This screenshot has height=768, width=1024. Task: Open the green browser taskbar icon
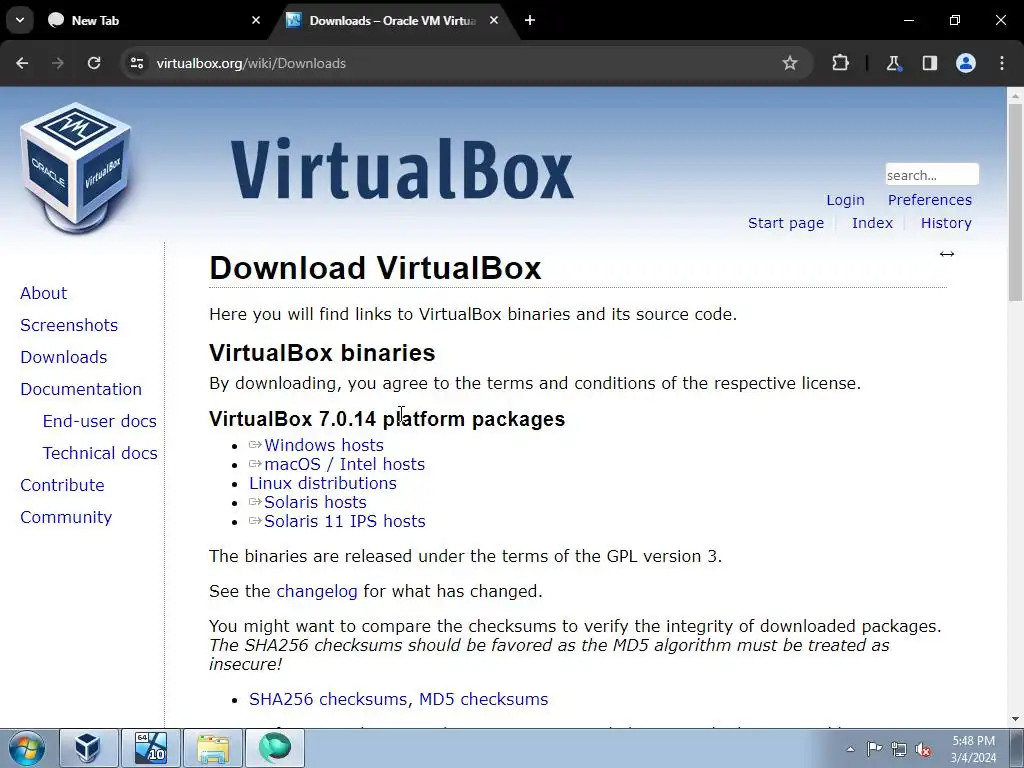pyautogui.click(x=275, y=748)
